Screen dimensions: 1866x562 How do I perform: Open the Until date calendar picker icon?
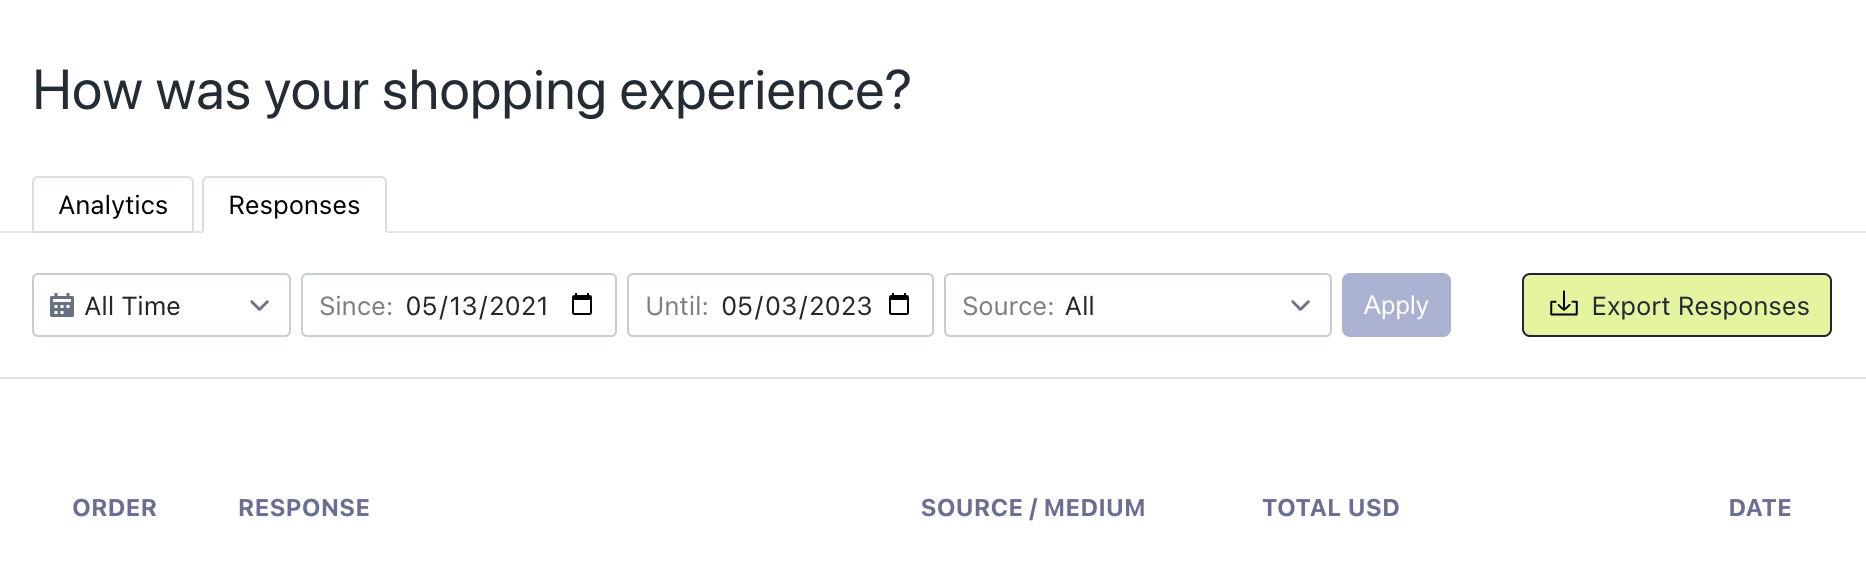pos(899,304)
